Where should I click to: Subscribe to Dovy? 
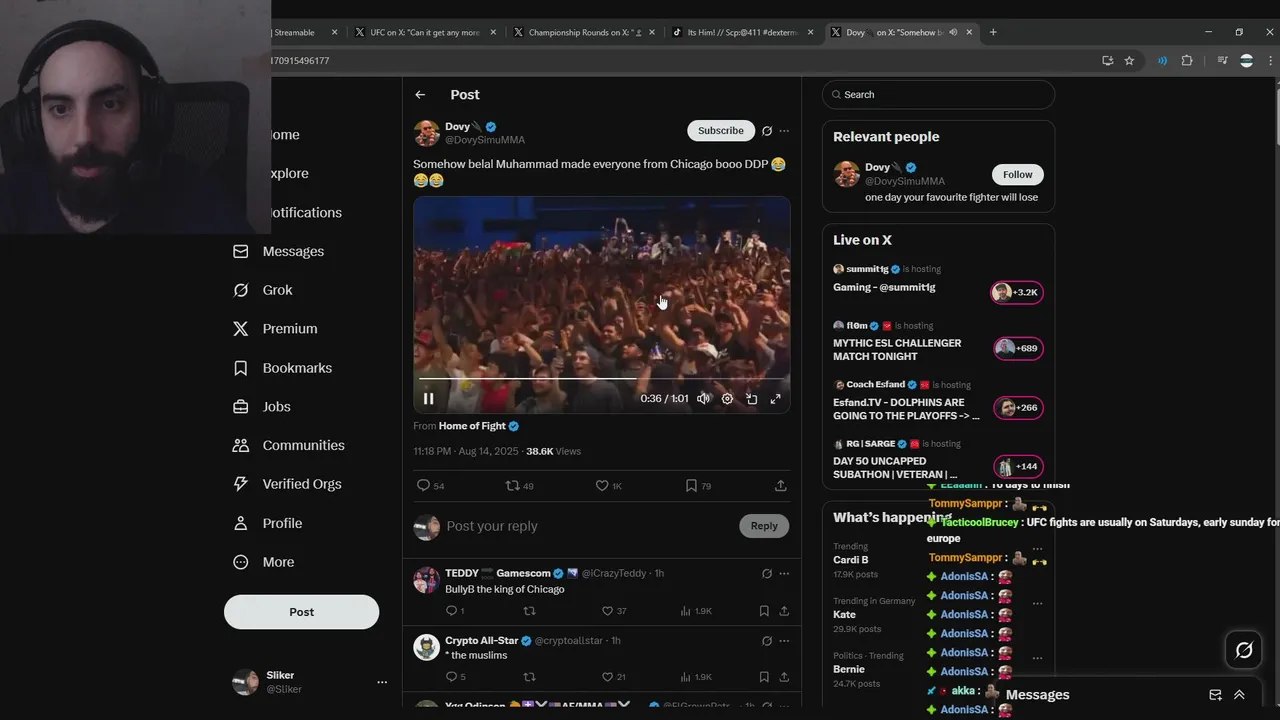[720, 131]
